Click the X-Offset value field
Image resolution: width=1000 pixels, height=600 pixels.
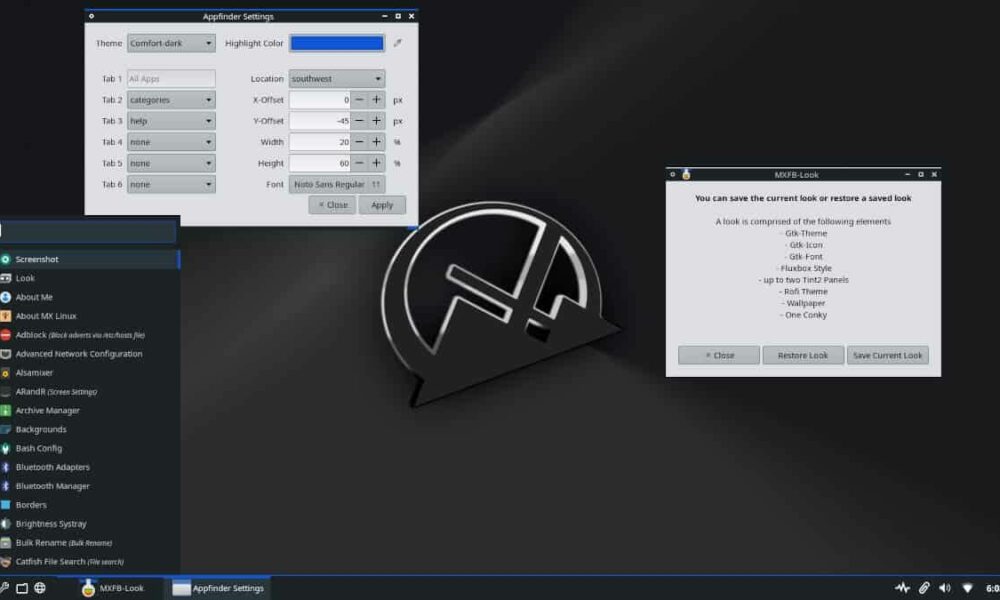click(320, 100)
